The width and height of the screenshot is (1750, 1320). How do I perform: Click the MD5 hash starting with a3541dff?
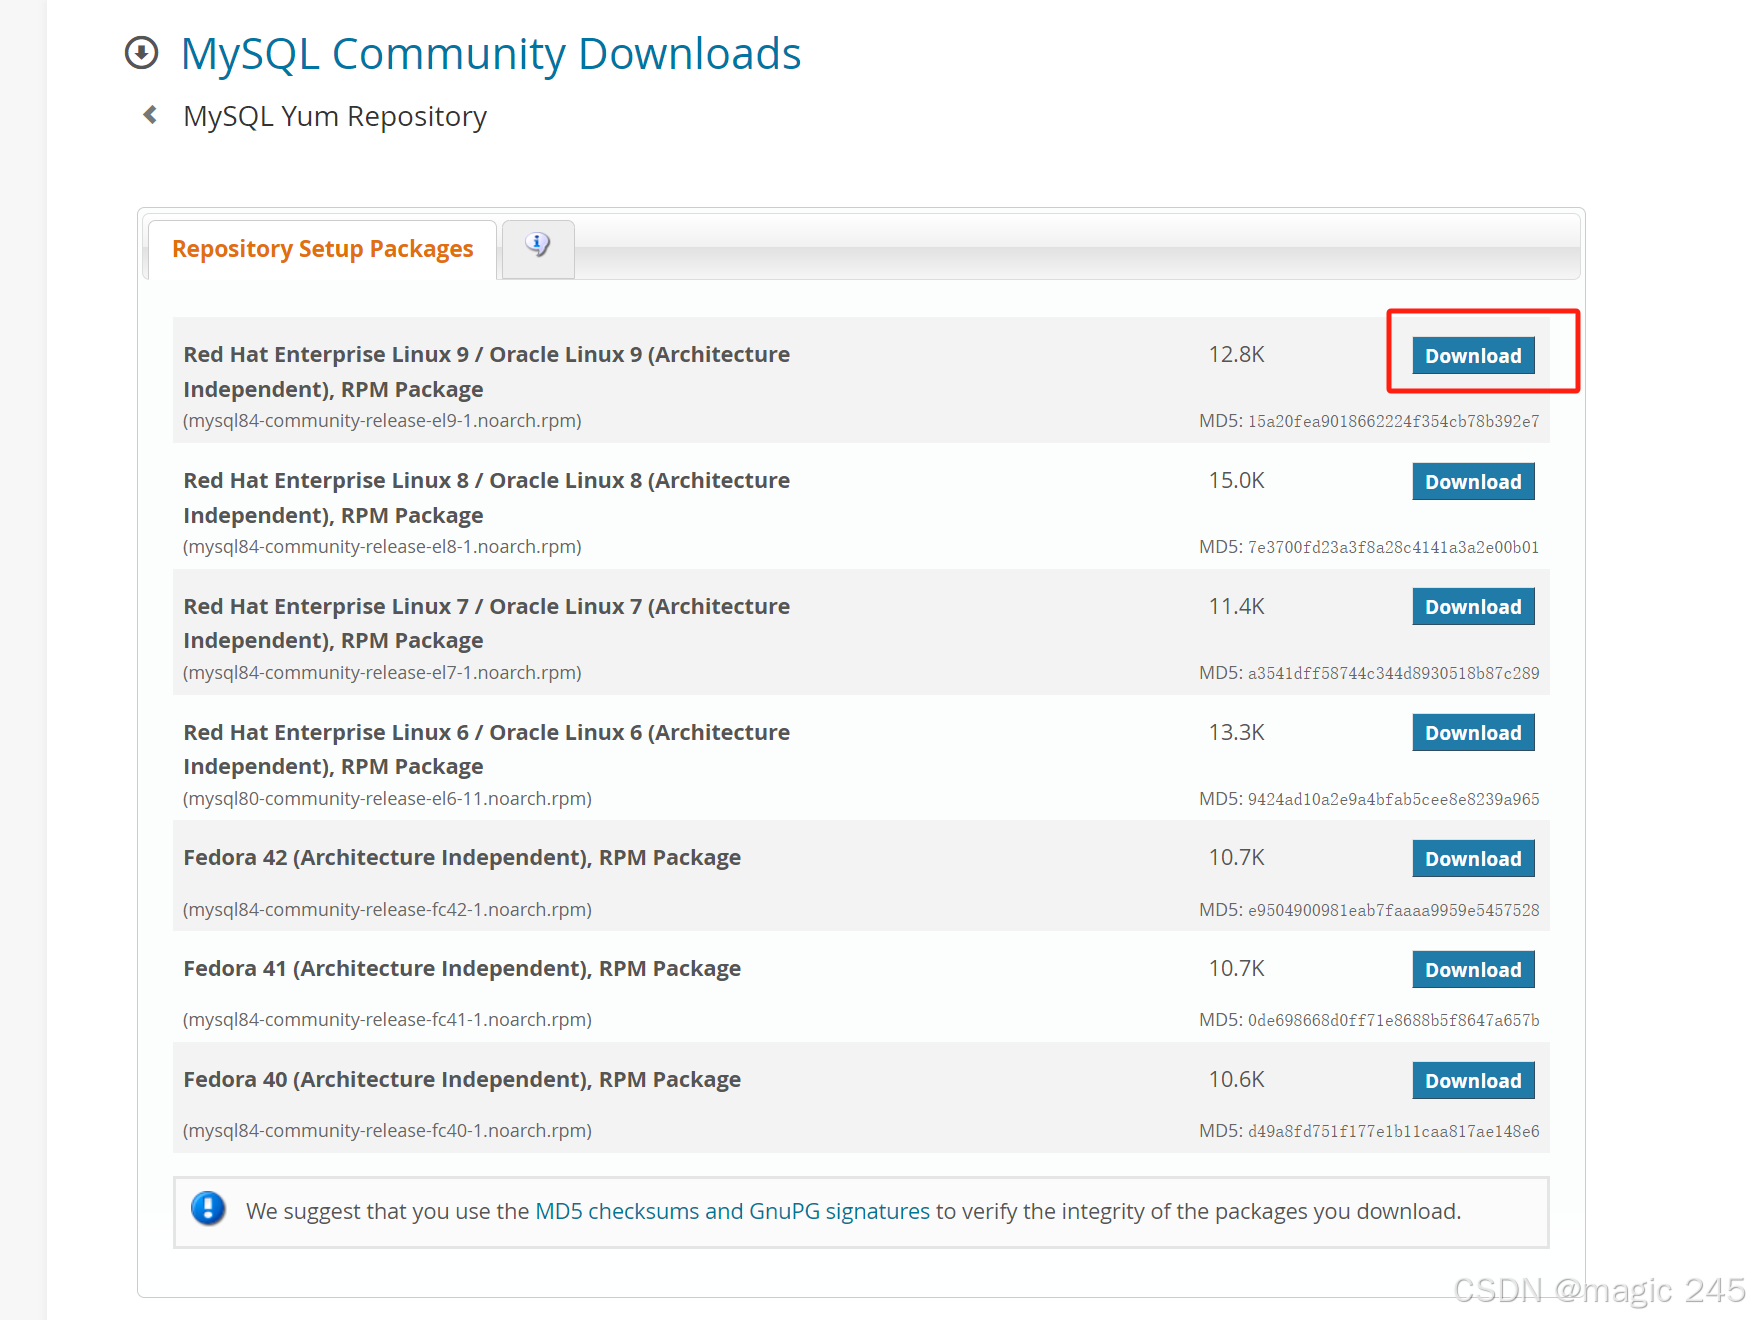coord(1393,674)
